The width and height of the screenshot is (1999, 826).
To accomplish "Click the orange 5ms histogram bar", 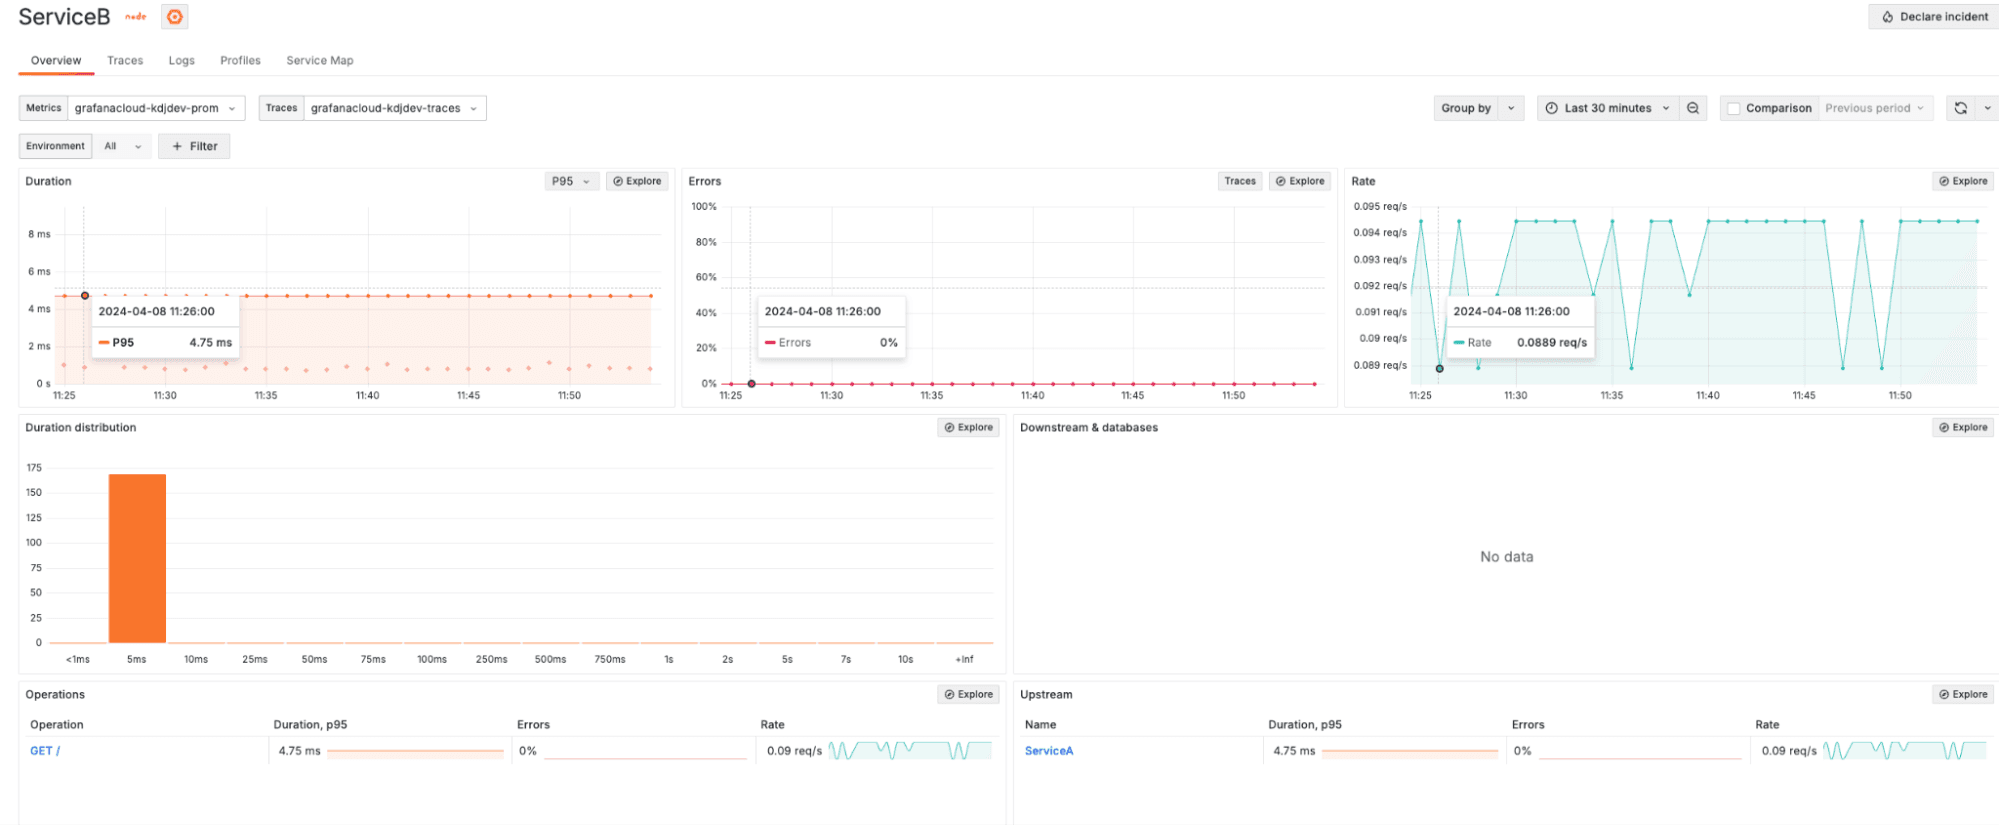I will [x=137, y=558].
